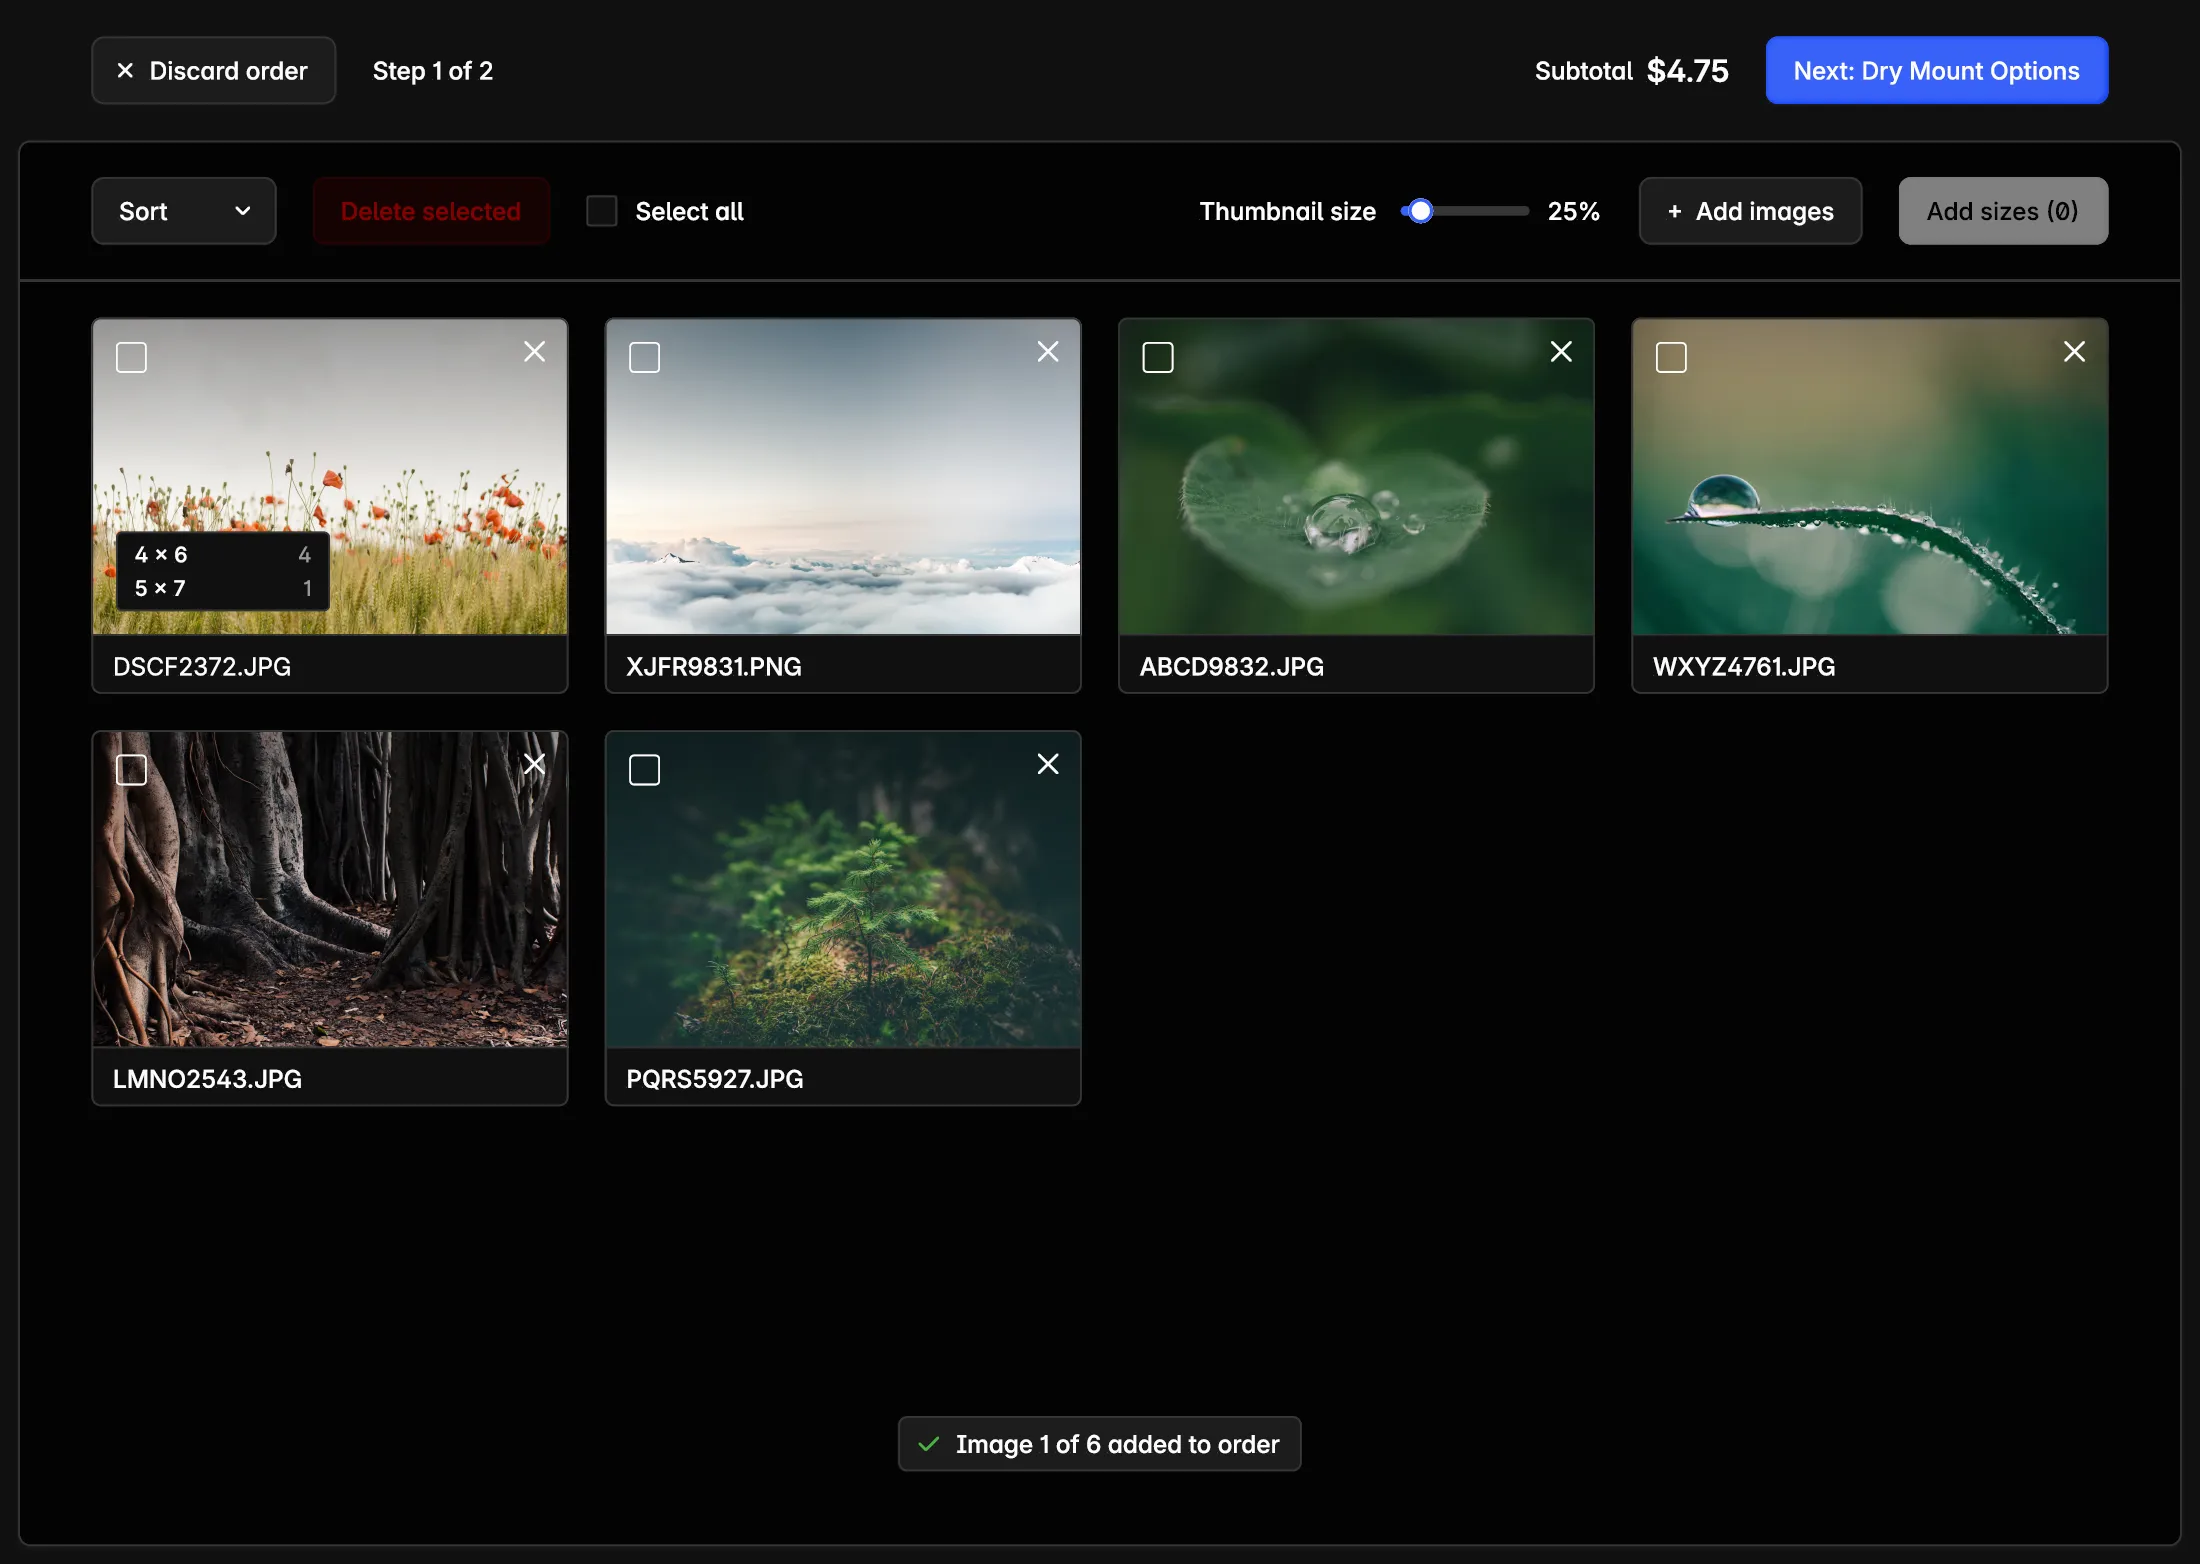Remove XJFR9831.PNG with the X icon

[x=1047, y=352]
